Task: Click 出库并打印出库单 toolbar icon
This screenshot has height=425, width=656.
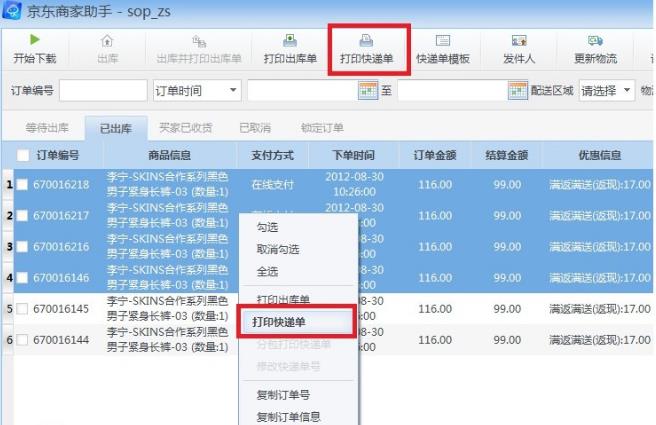Action: (x=199, y=41)
